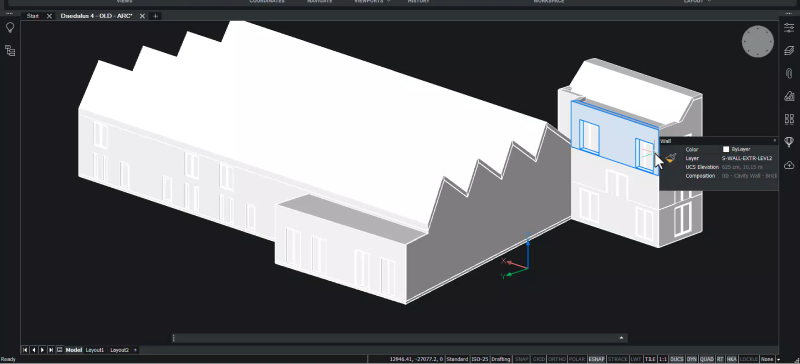Toggle ORTHO mode
Image resolution: width=800 pixels, height=364 pixels.
pyautogui.click(x=556, y=359)
